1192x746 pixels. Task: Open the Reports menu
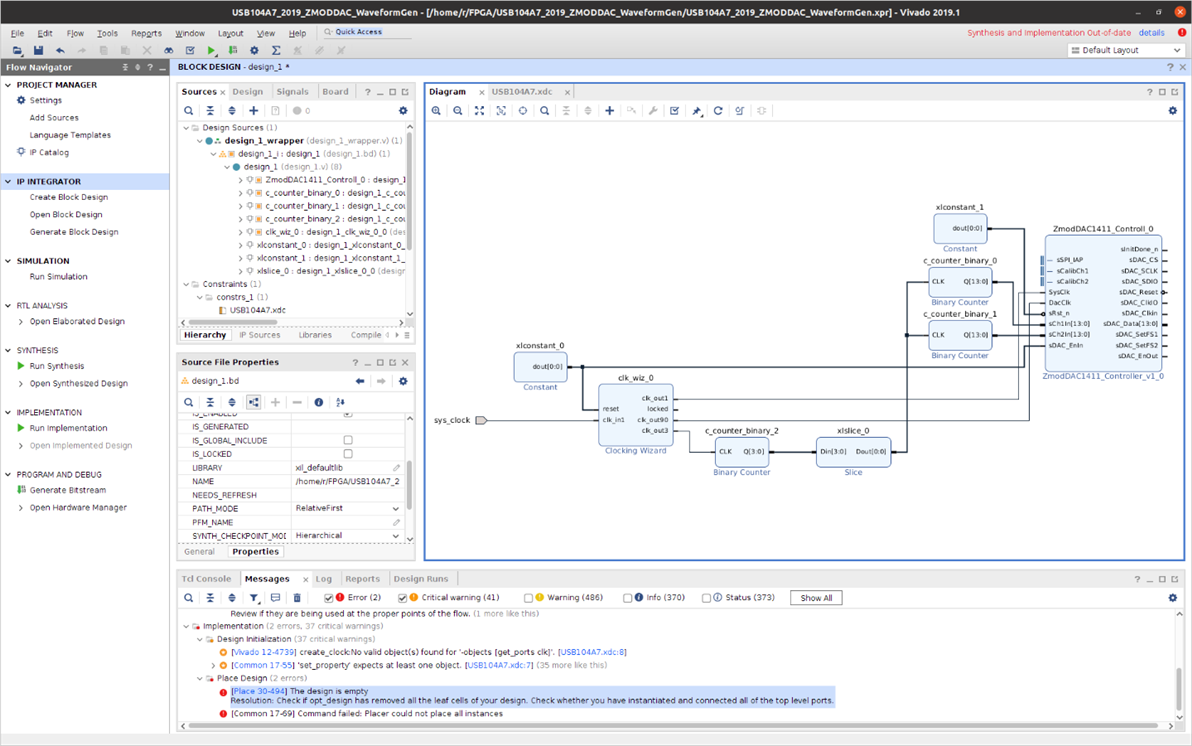click(x=146, y=33)
